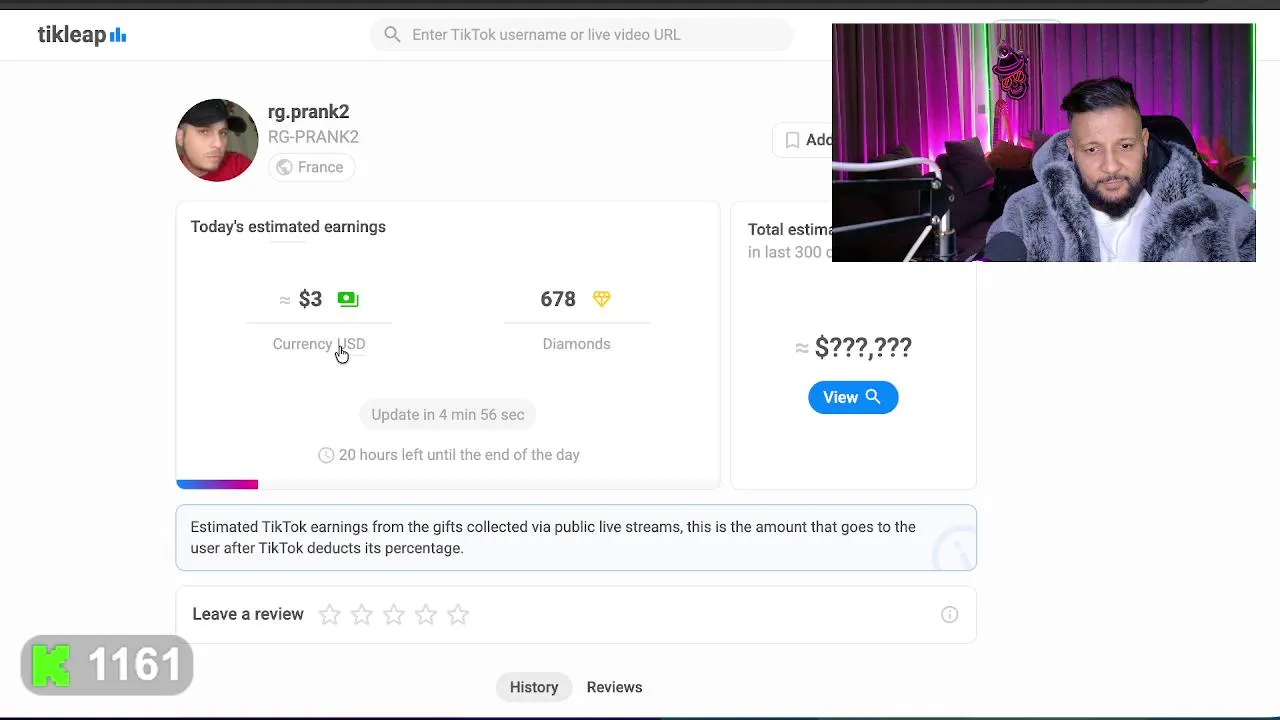Rate with the first star

click(329, 615)
